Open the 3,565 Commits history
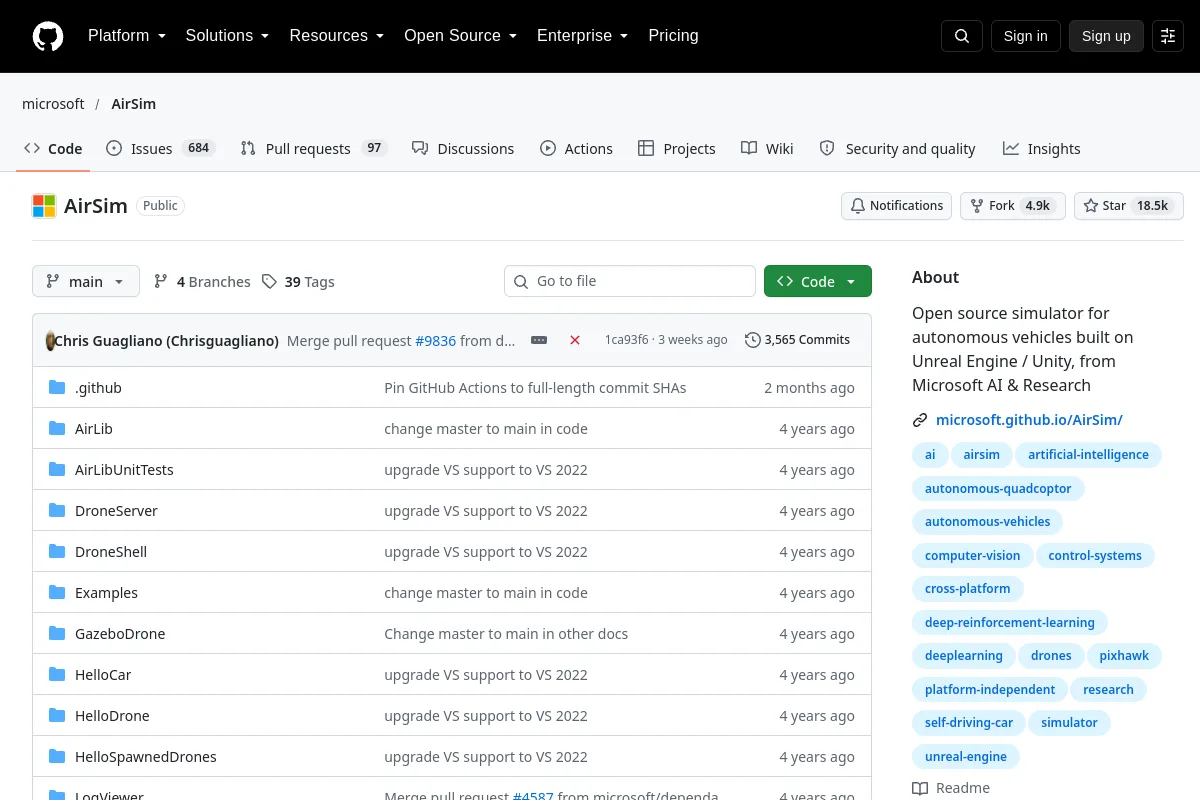This screenshot has height=800, width=1200. point(797,340)
